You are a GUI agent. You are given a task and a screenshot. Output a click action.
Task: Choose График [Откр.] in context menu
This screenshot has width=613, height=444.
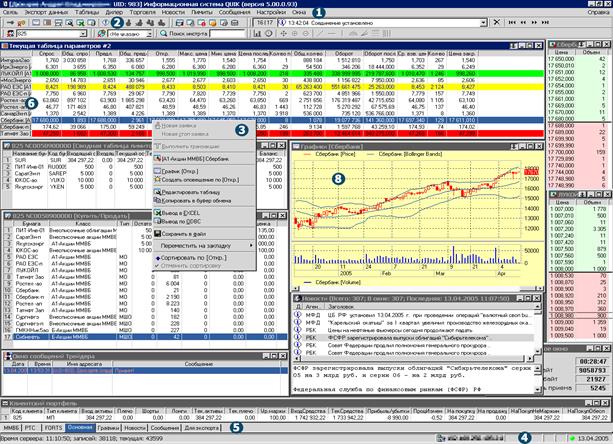tap(204, 171)
